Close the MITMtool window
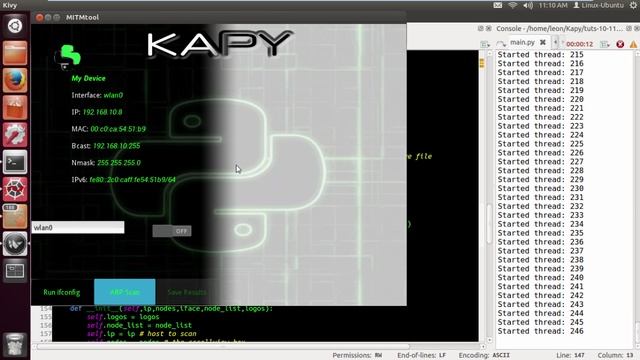The width and height of the screenshot is (640, 360). coord(39,18)
